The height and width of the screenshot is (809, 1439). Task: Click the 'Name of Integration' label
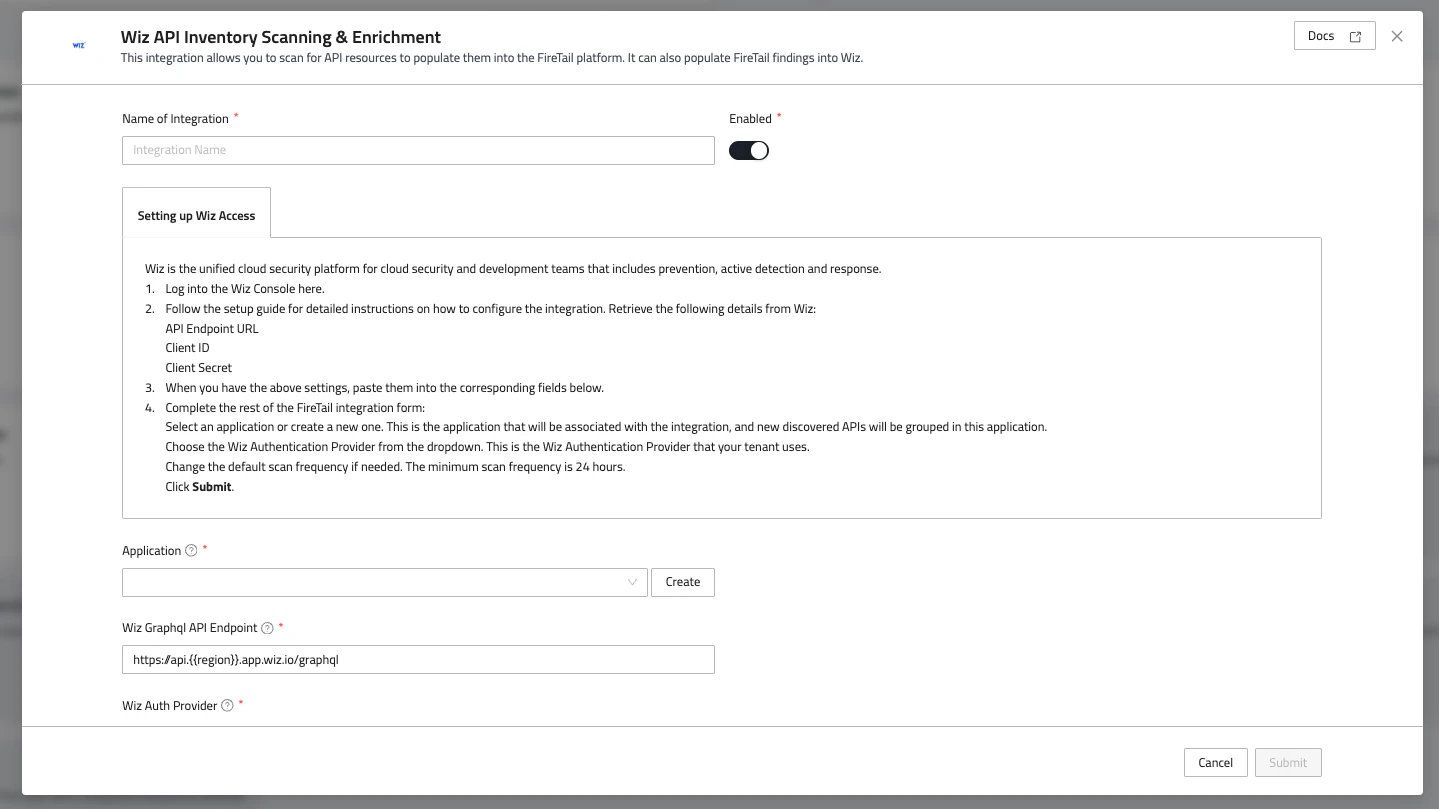point(176,119)
